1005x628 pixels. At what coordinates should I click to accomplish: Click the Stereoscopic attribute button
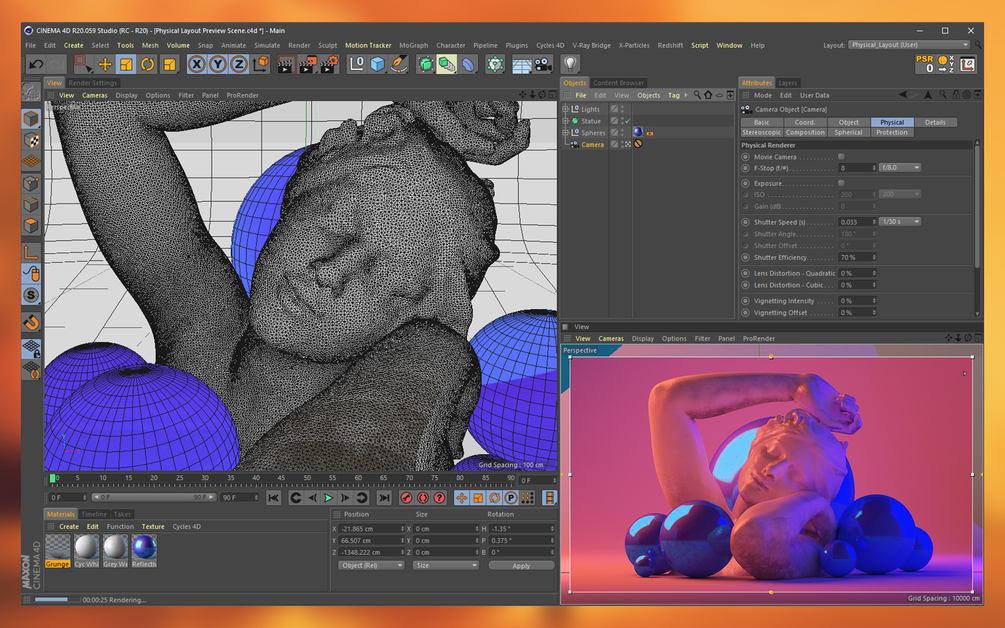pyautogui.click(x=761, y=133)
